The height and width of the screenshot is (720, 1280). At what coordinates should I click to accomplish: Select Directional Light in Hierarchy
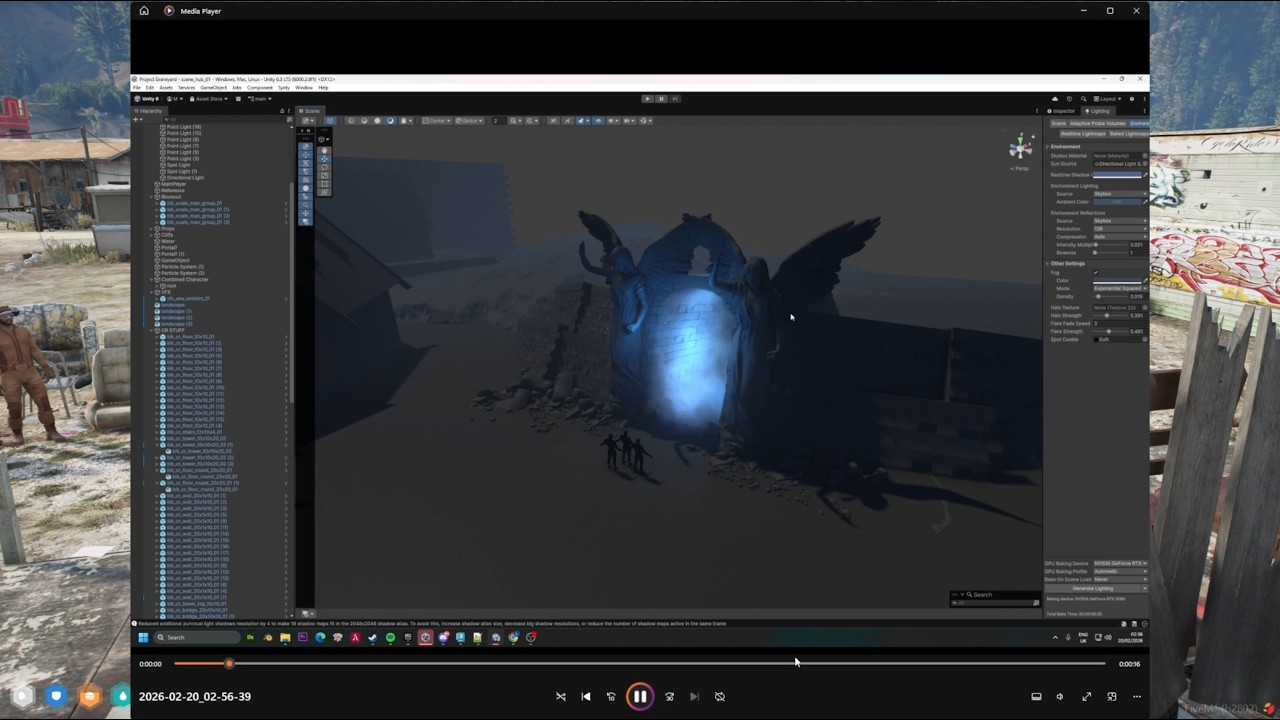[185, 178]
